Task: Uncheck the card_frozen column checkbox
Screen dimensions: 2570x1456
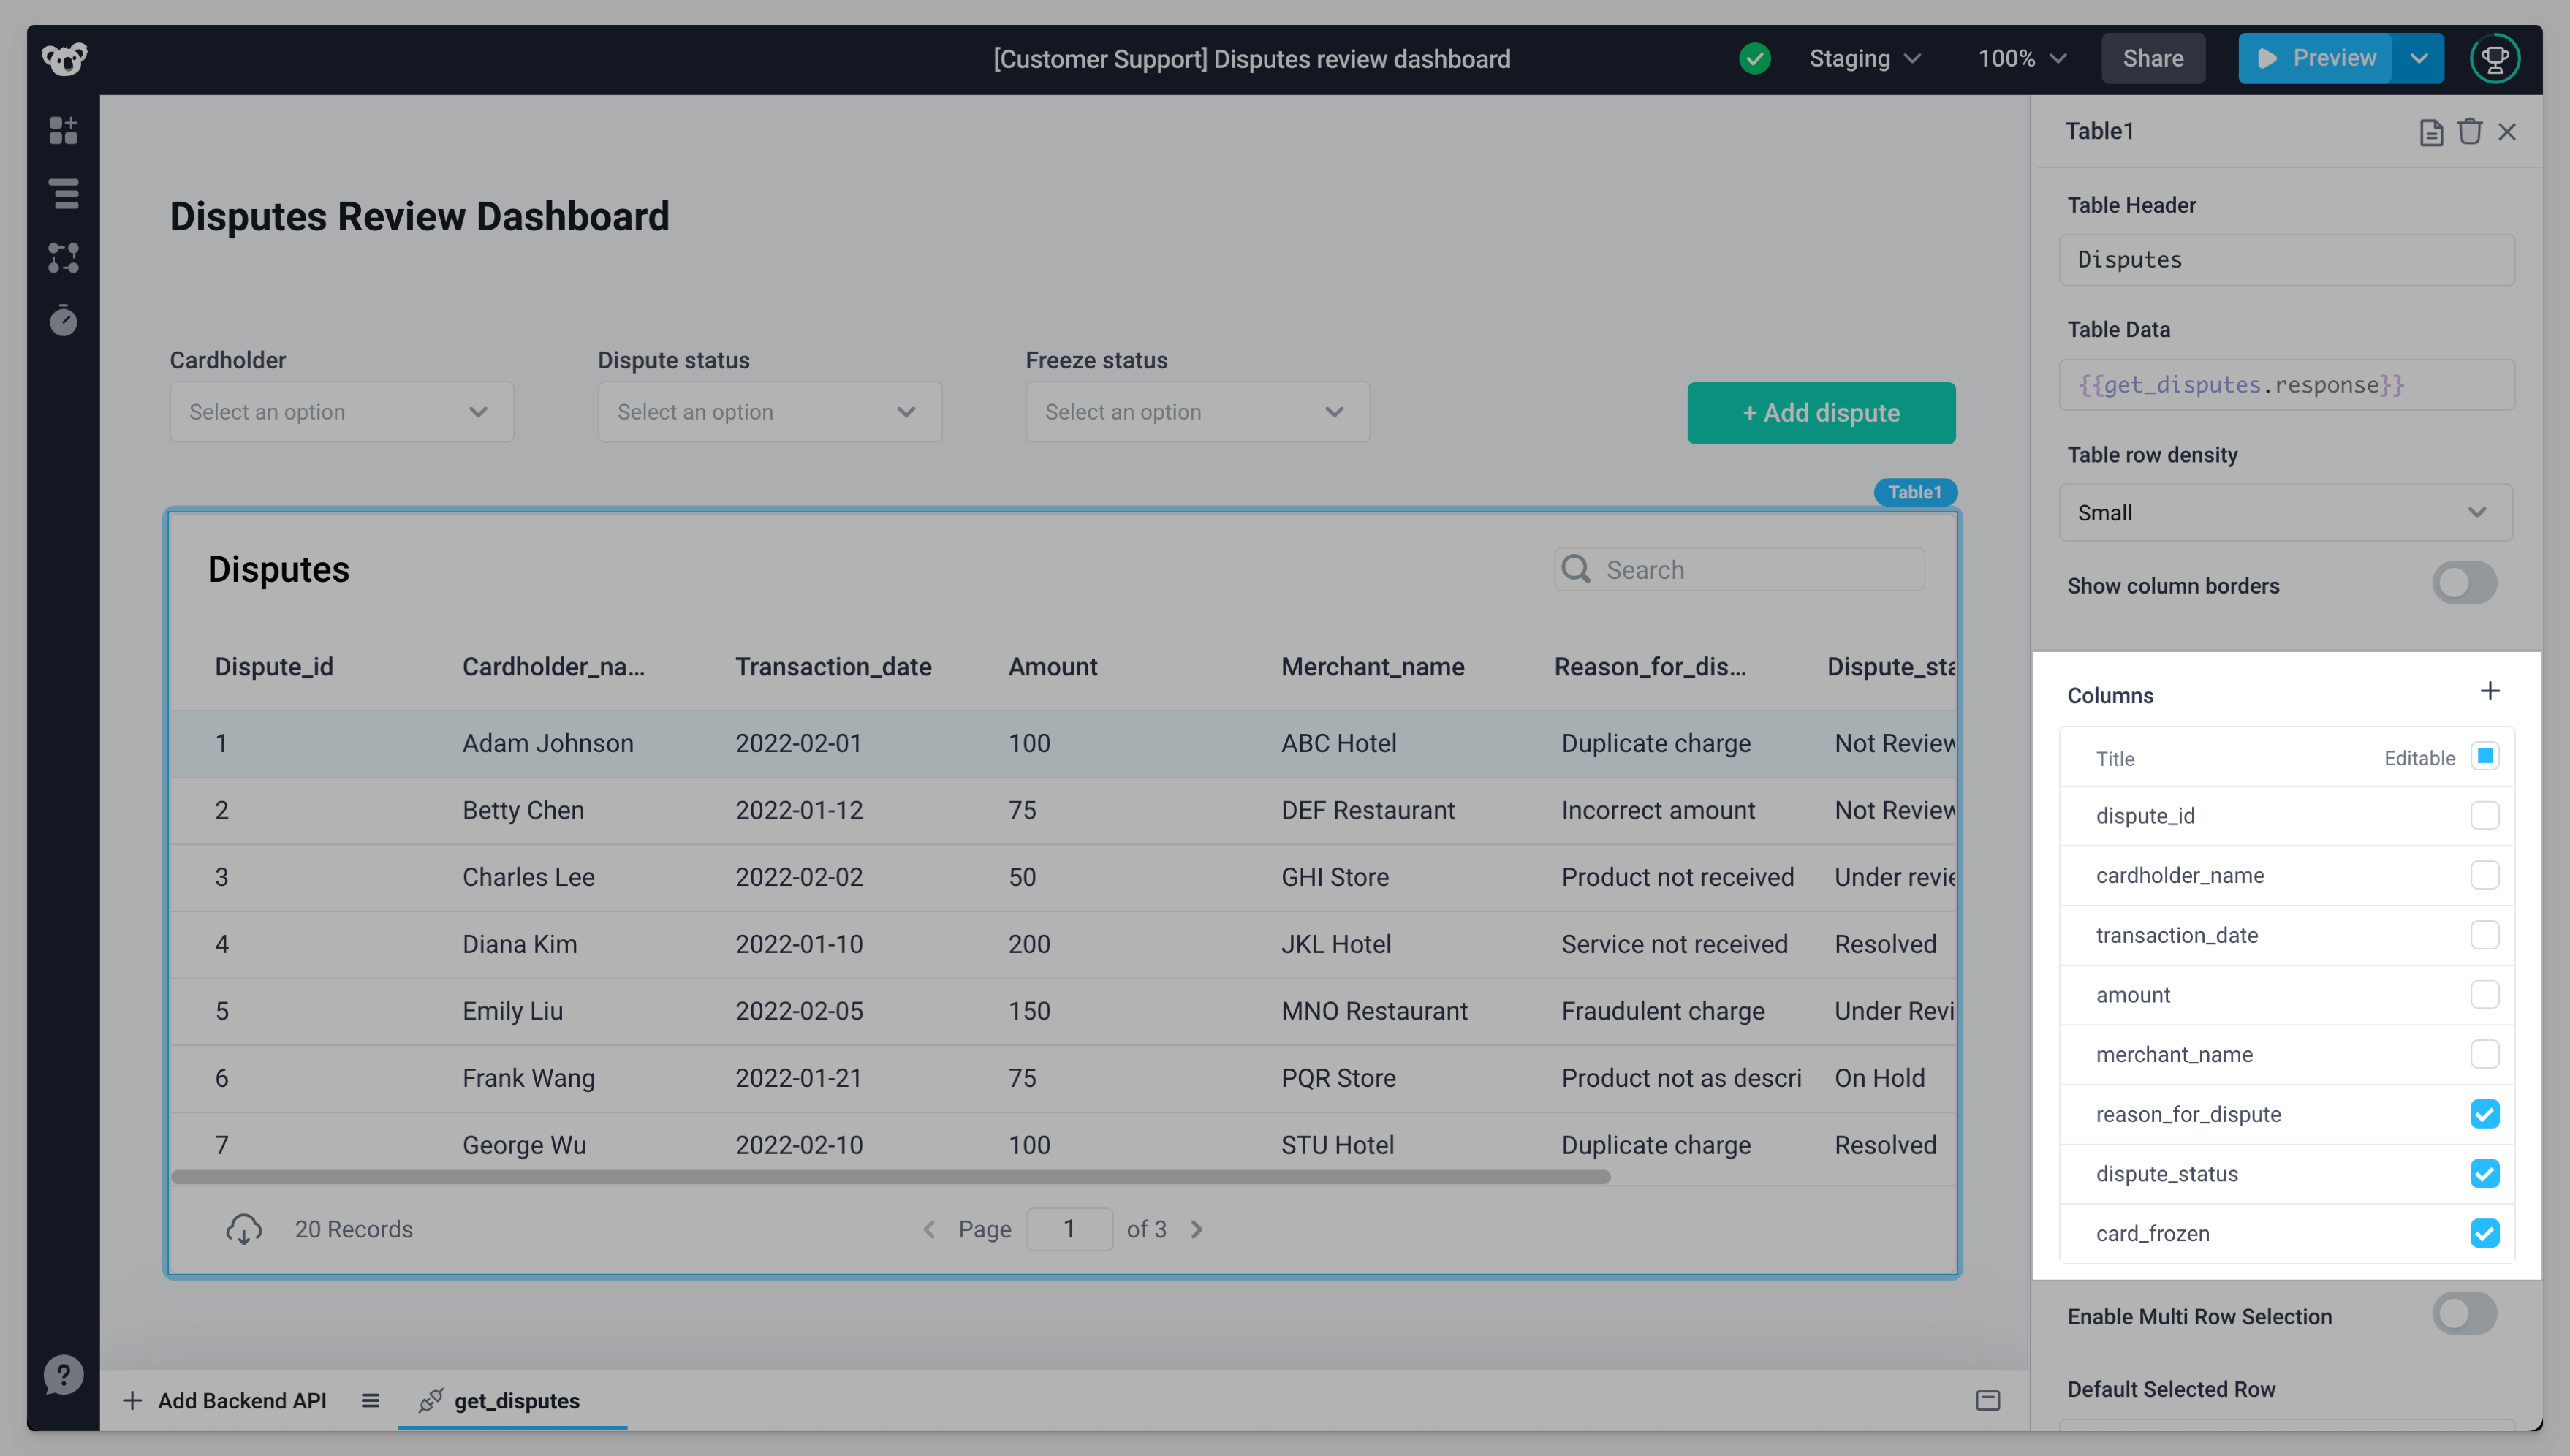Action: pyautogui.click(x=2485, y=1233)
